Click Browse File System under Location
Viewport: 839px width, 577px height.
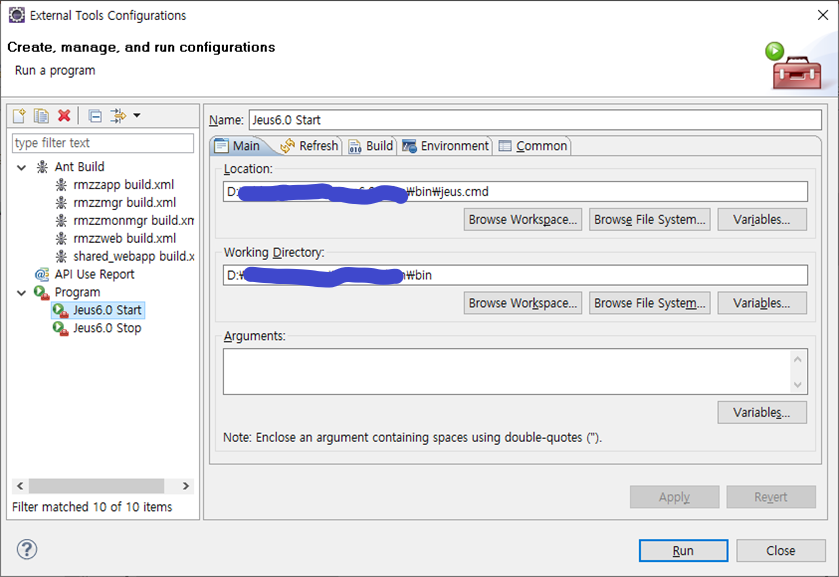tap(650, 220)
